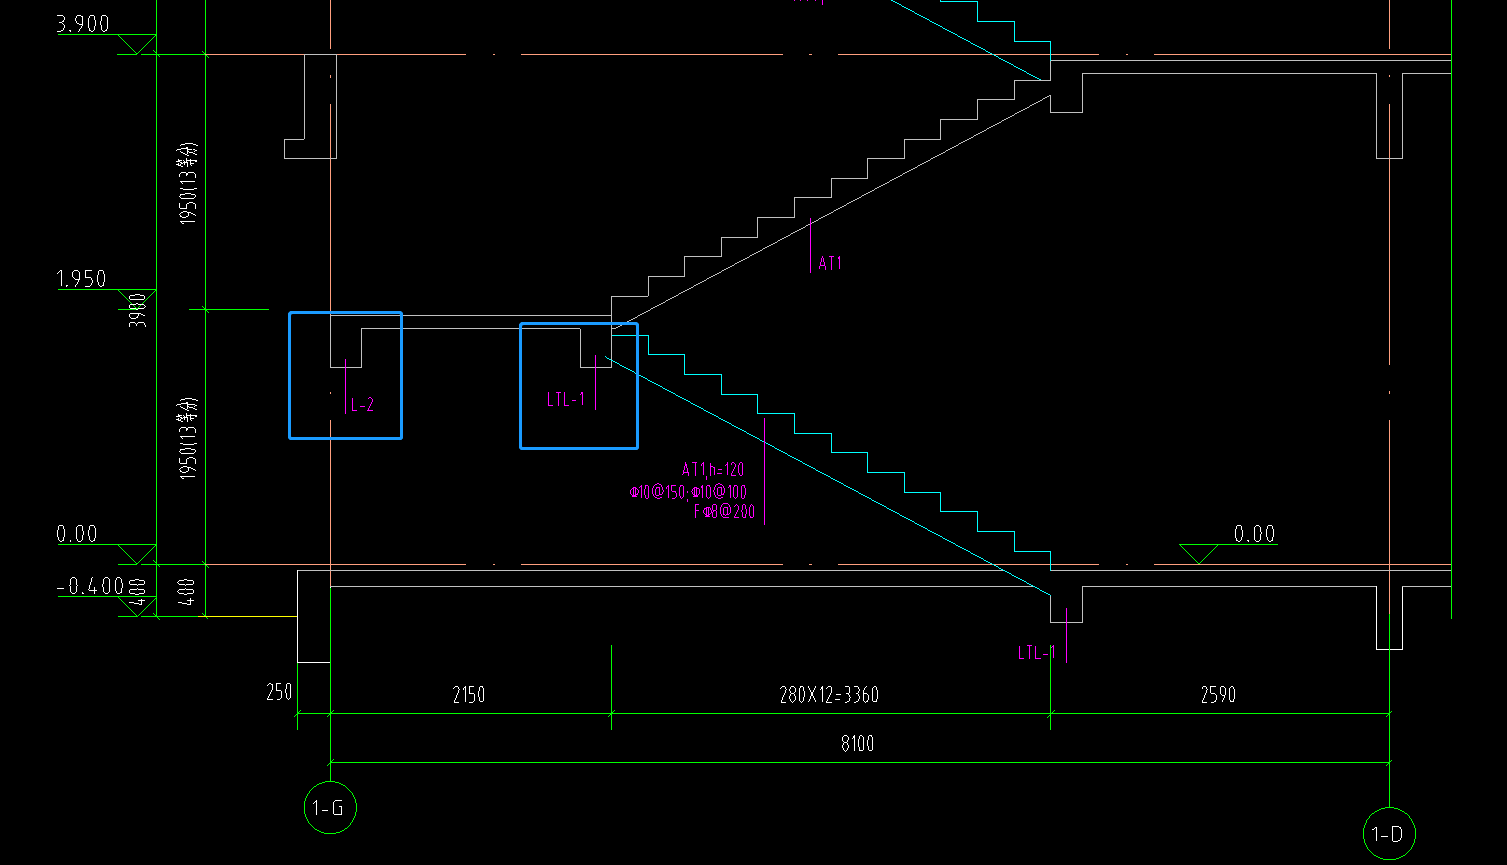Select the LTL-1 label below the landing

tap(565, 400)
